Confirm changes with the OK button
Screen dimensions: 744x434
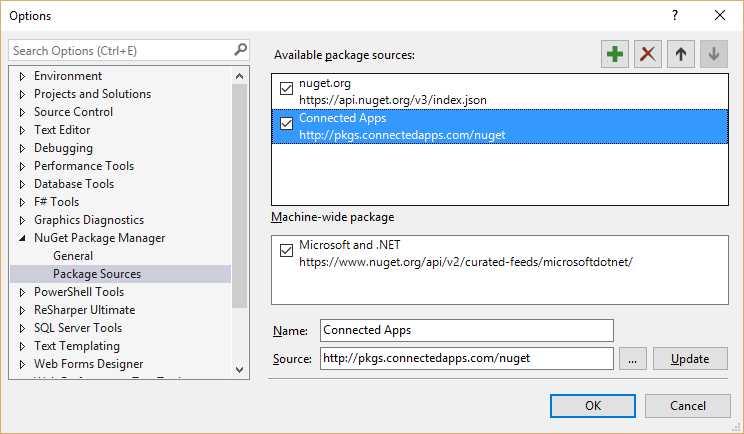[x=593, y=405]
